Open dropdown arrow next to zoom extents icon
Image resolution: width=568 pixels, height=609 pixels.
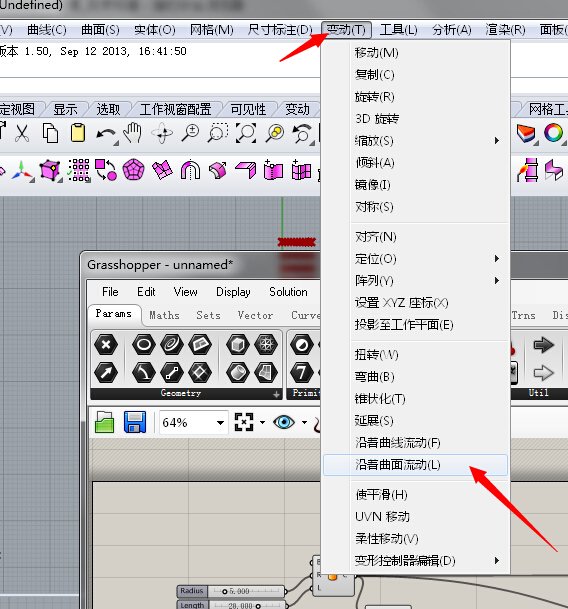tap(262, 422)
